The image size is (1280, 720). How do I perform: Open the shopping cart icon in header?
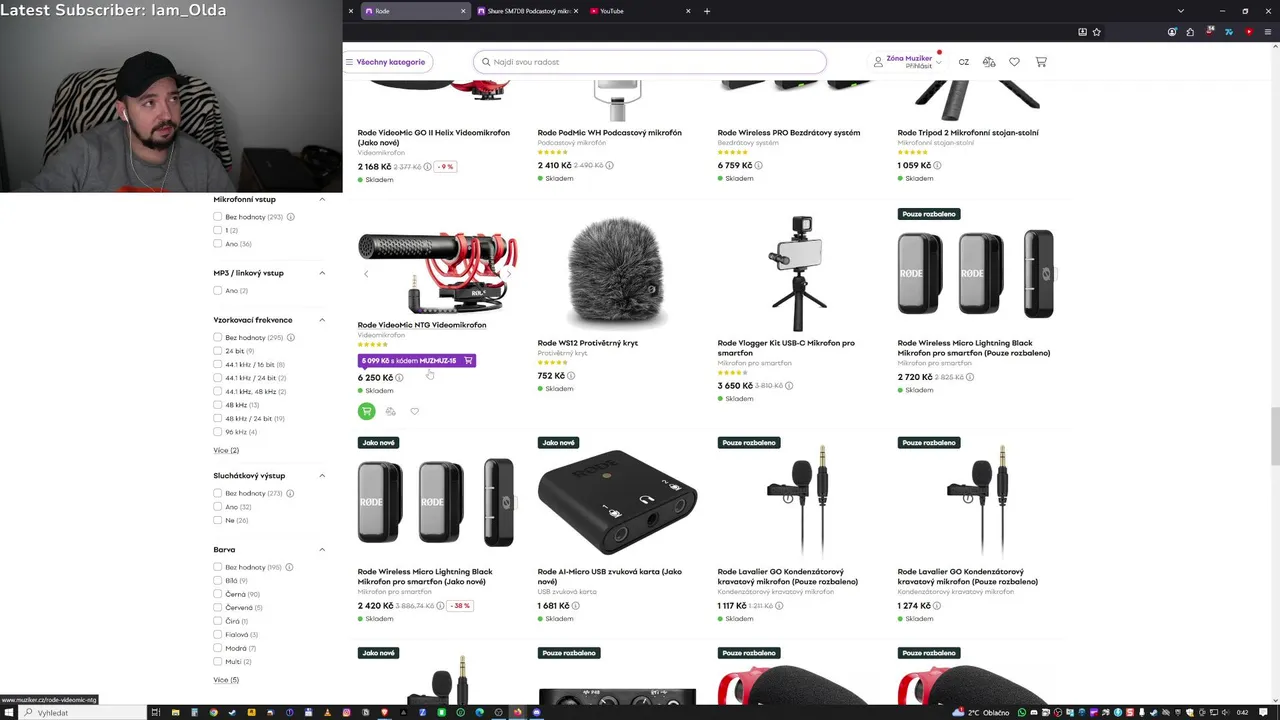(1041, 62)
